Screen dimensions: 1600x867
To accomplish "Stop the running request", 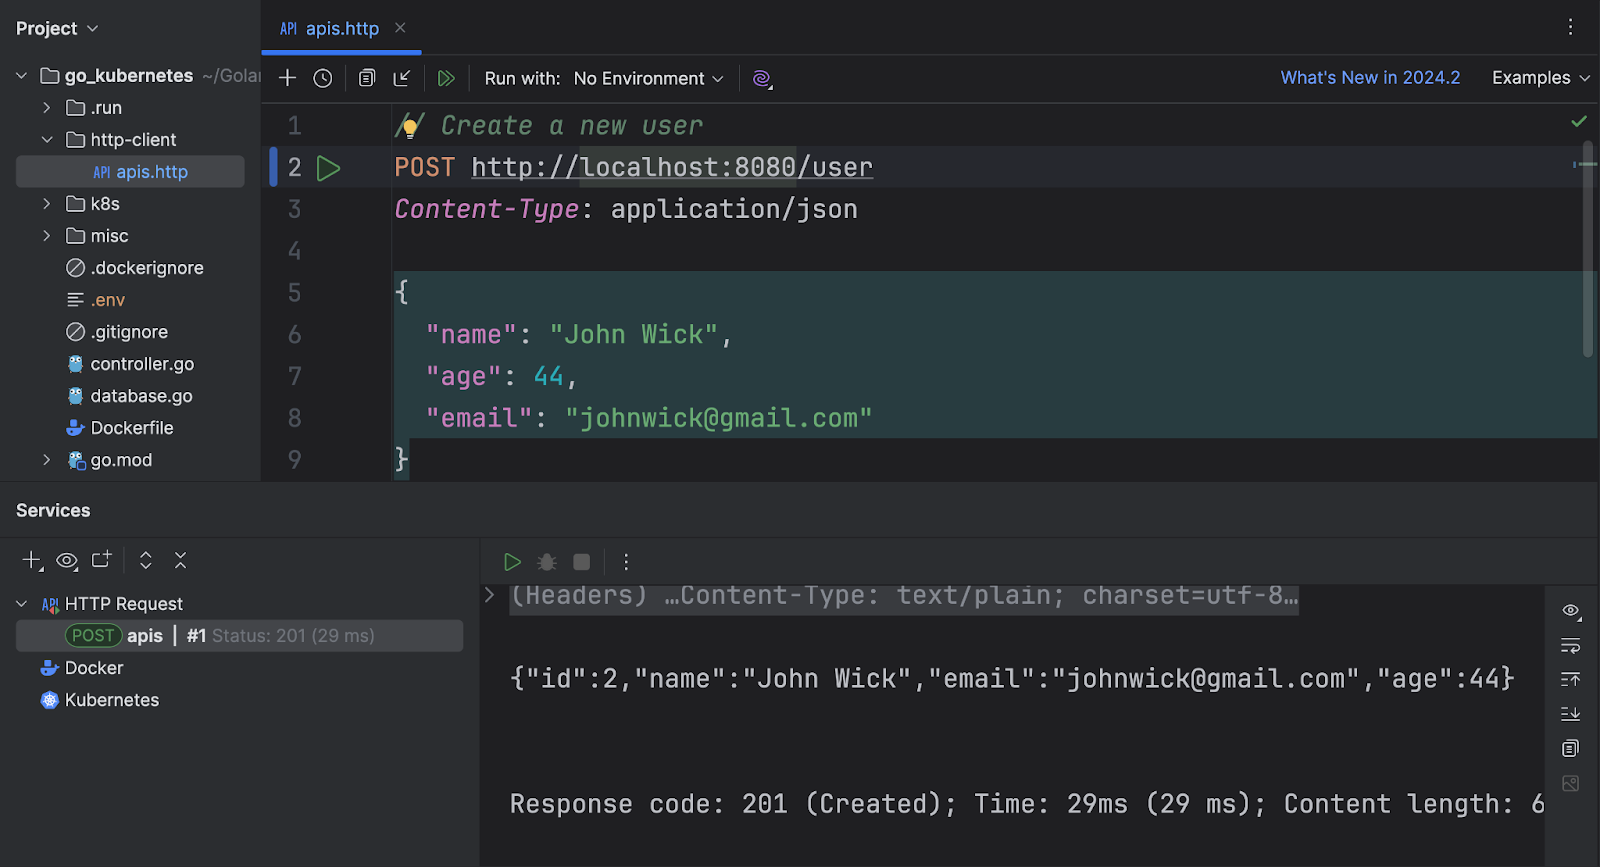I will 582,562.
